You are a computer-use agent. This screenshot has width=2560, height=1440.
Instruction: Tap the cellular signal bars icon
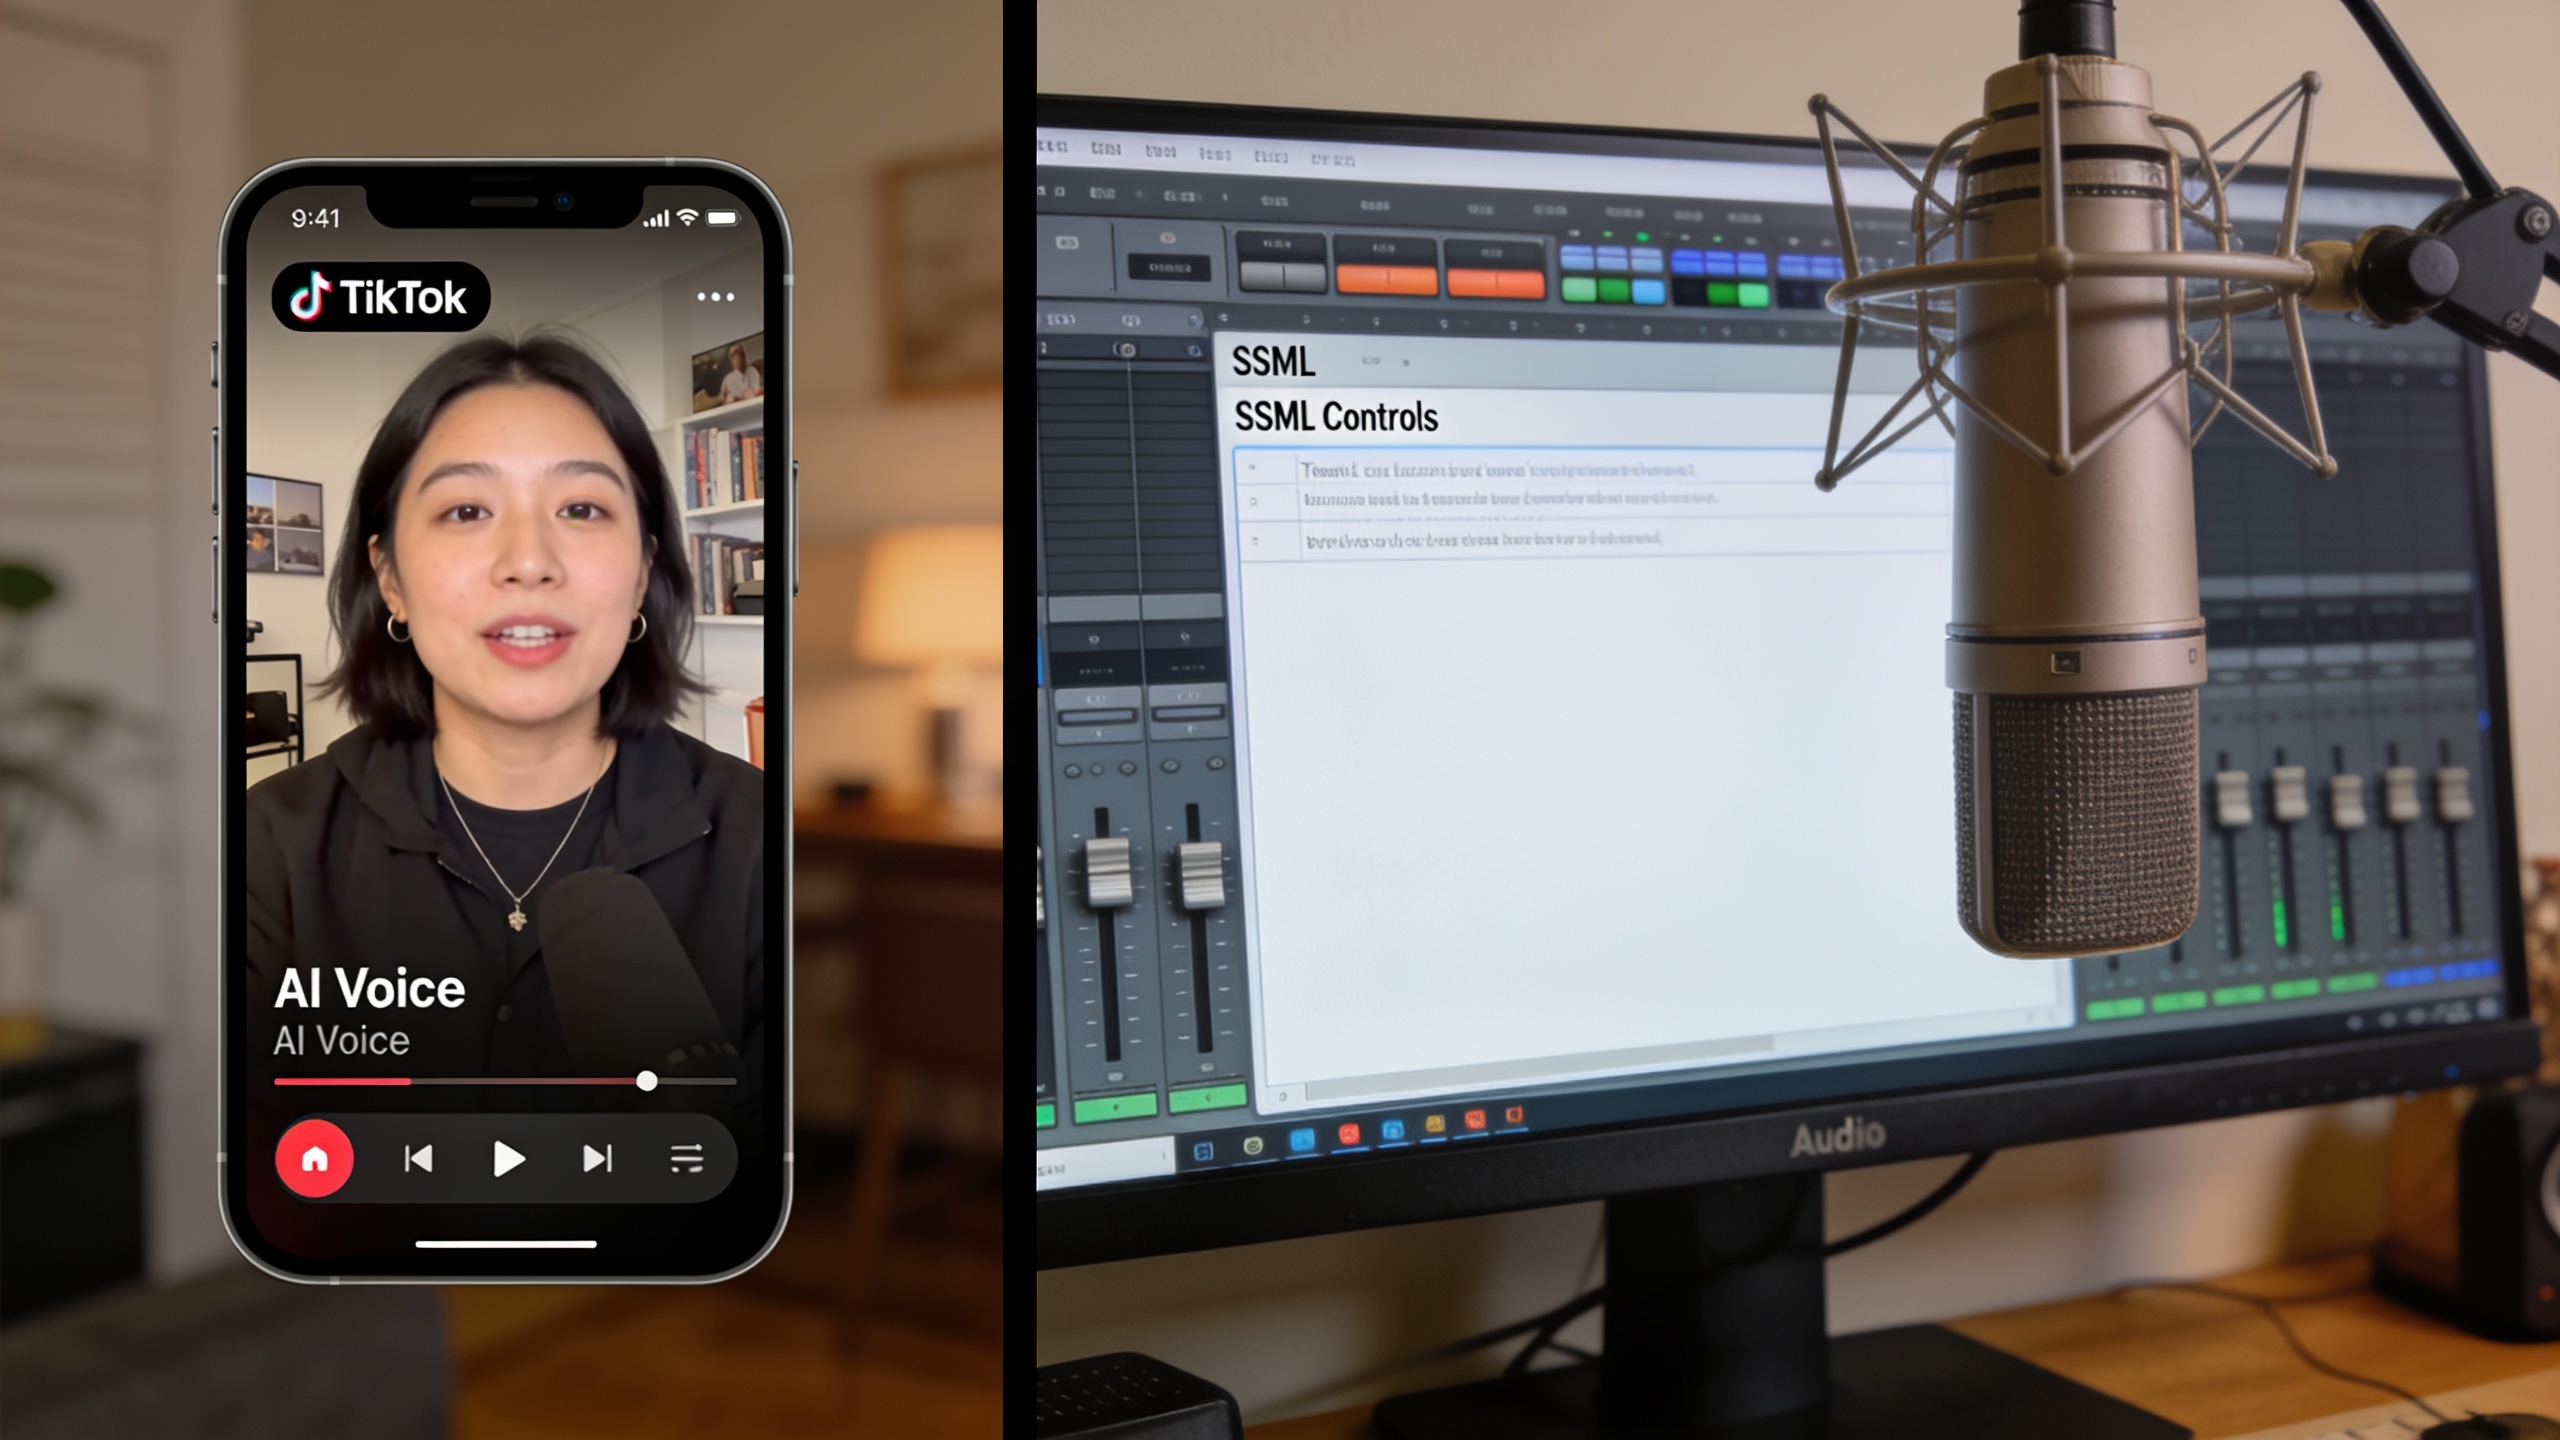656,218
